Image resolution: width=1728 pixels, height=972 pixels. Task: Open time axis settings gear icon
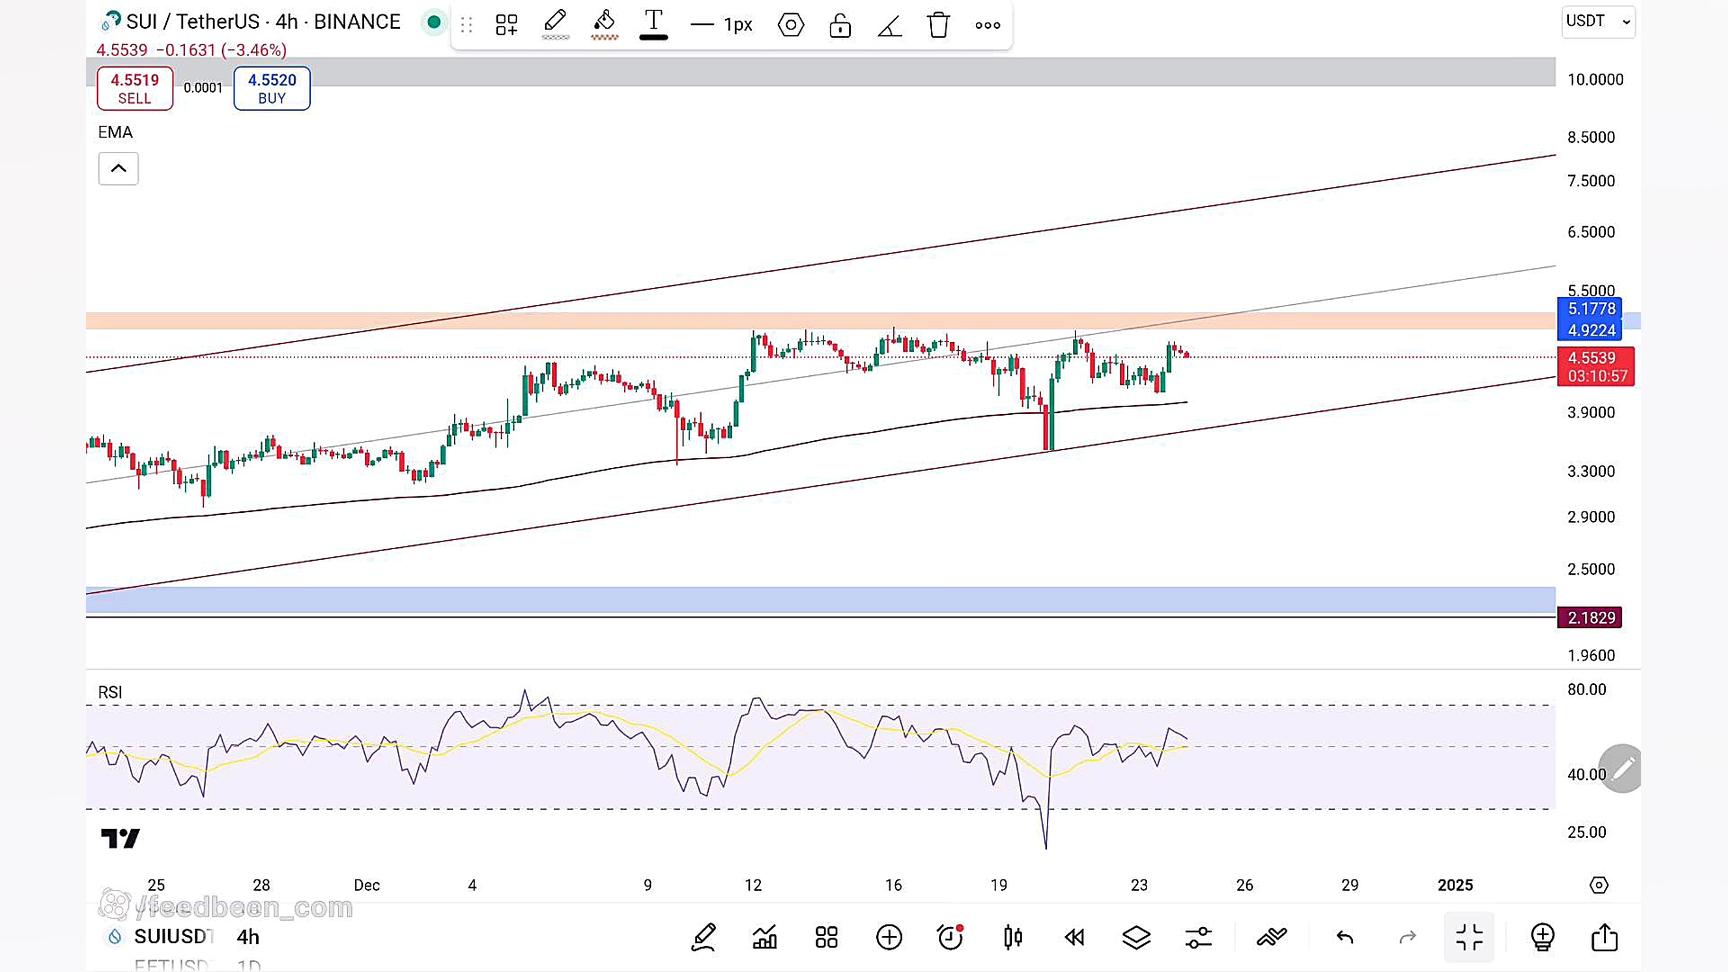(x=1599, y=885)
